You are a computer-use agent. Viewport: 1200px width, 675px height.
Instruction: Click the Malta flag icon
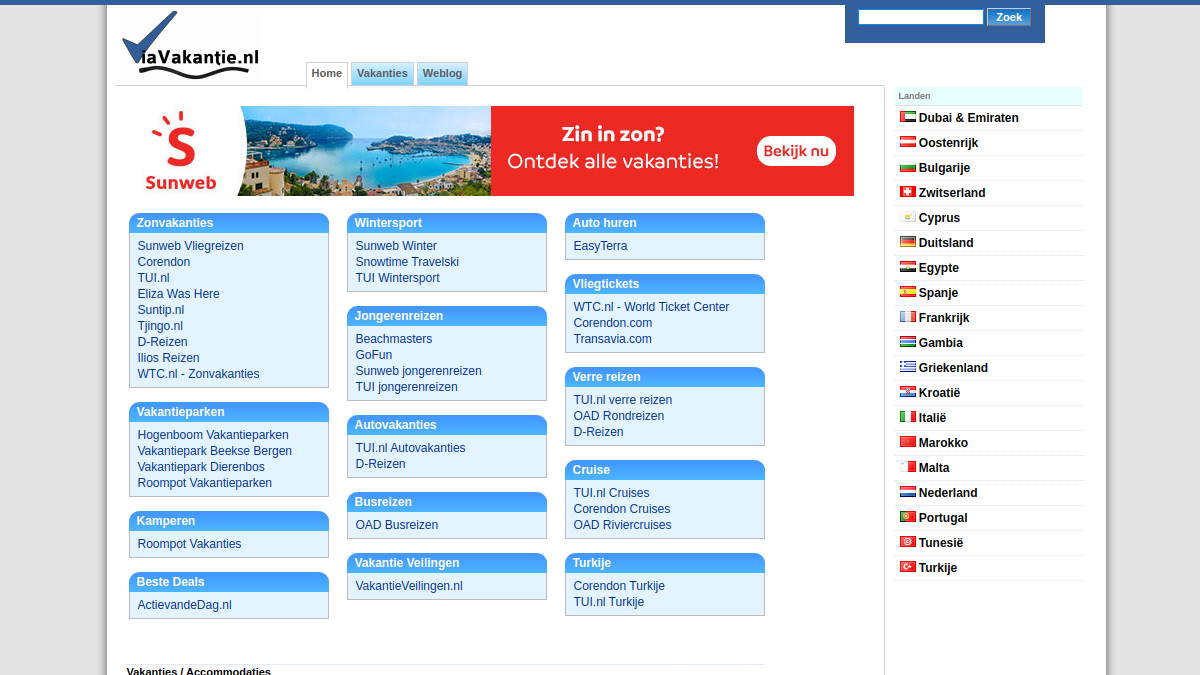coord(907,467)
